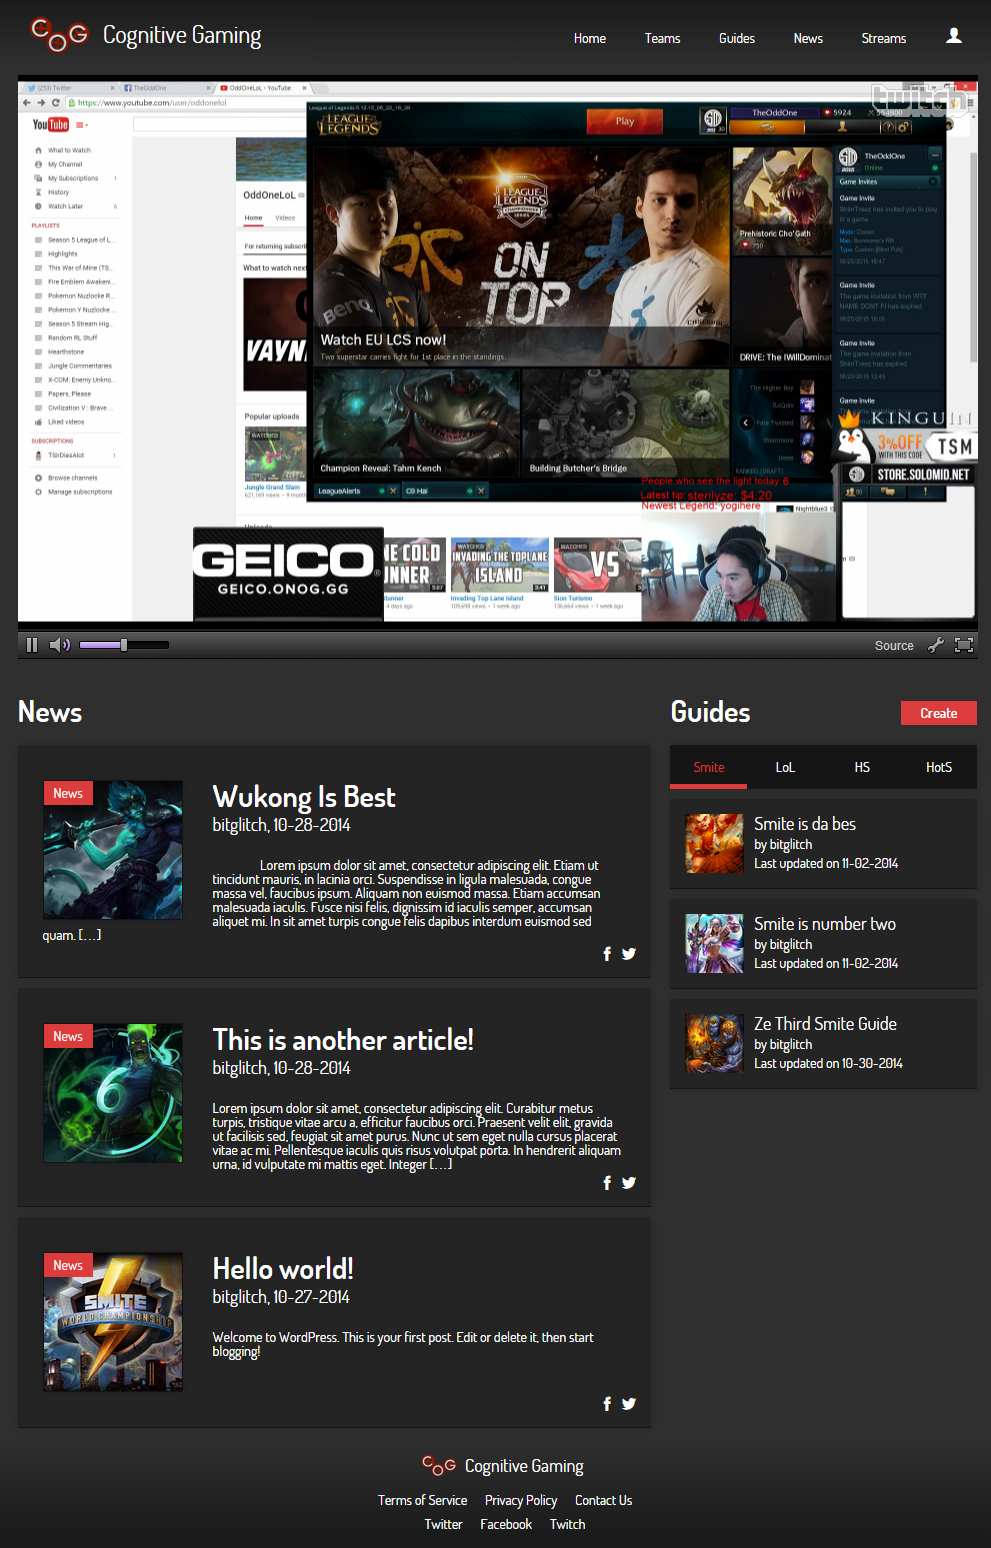Open the Teams navigation menu
The width and height of the screenshot is (991, 1548).
[662, 38]
